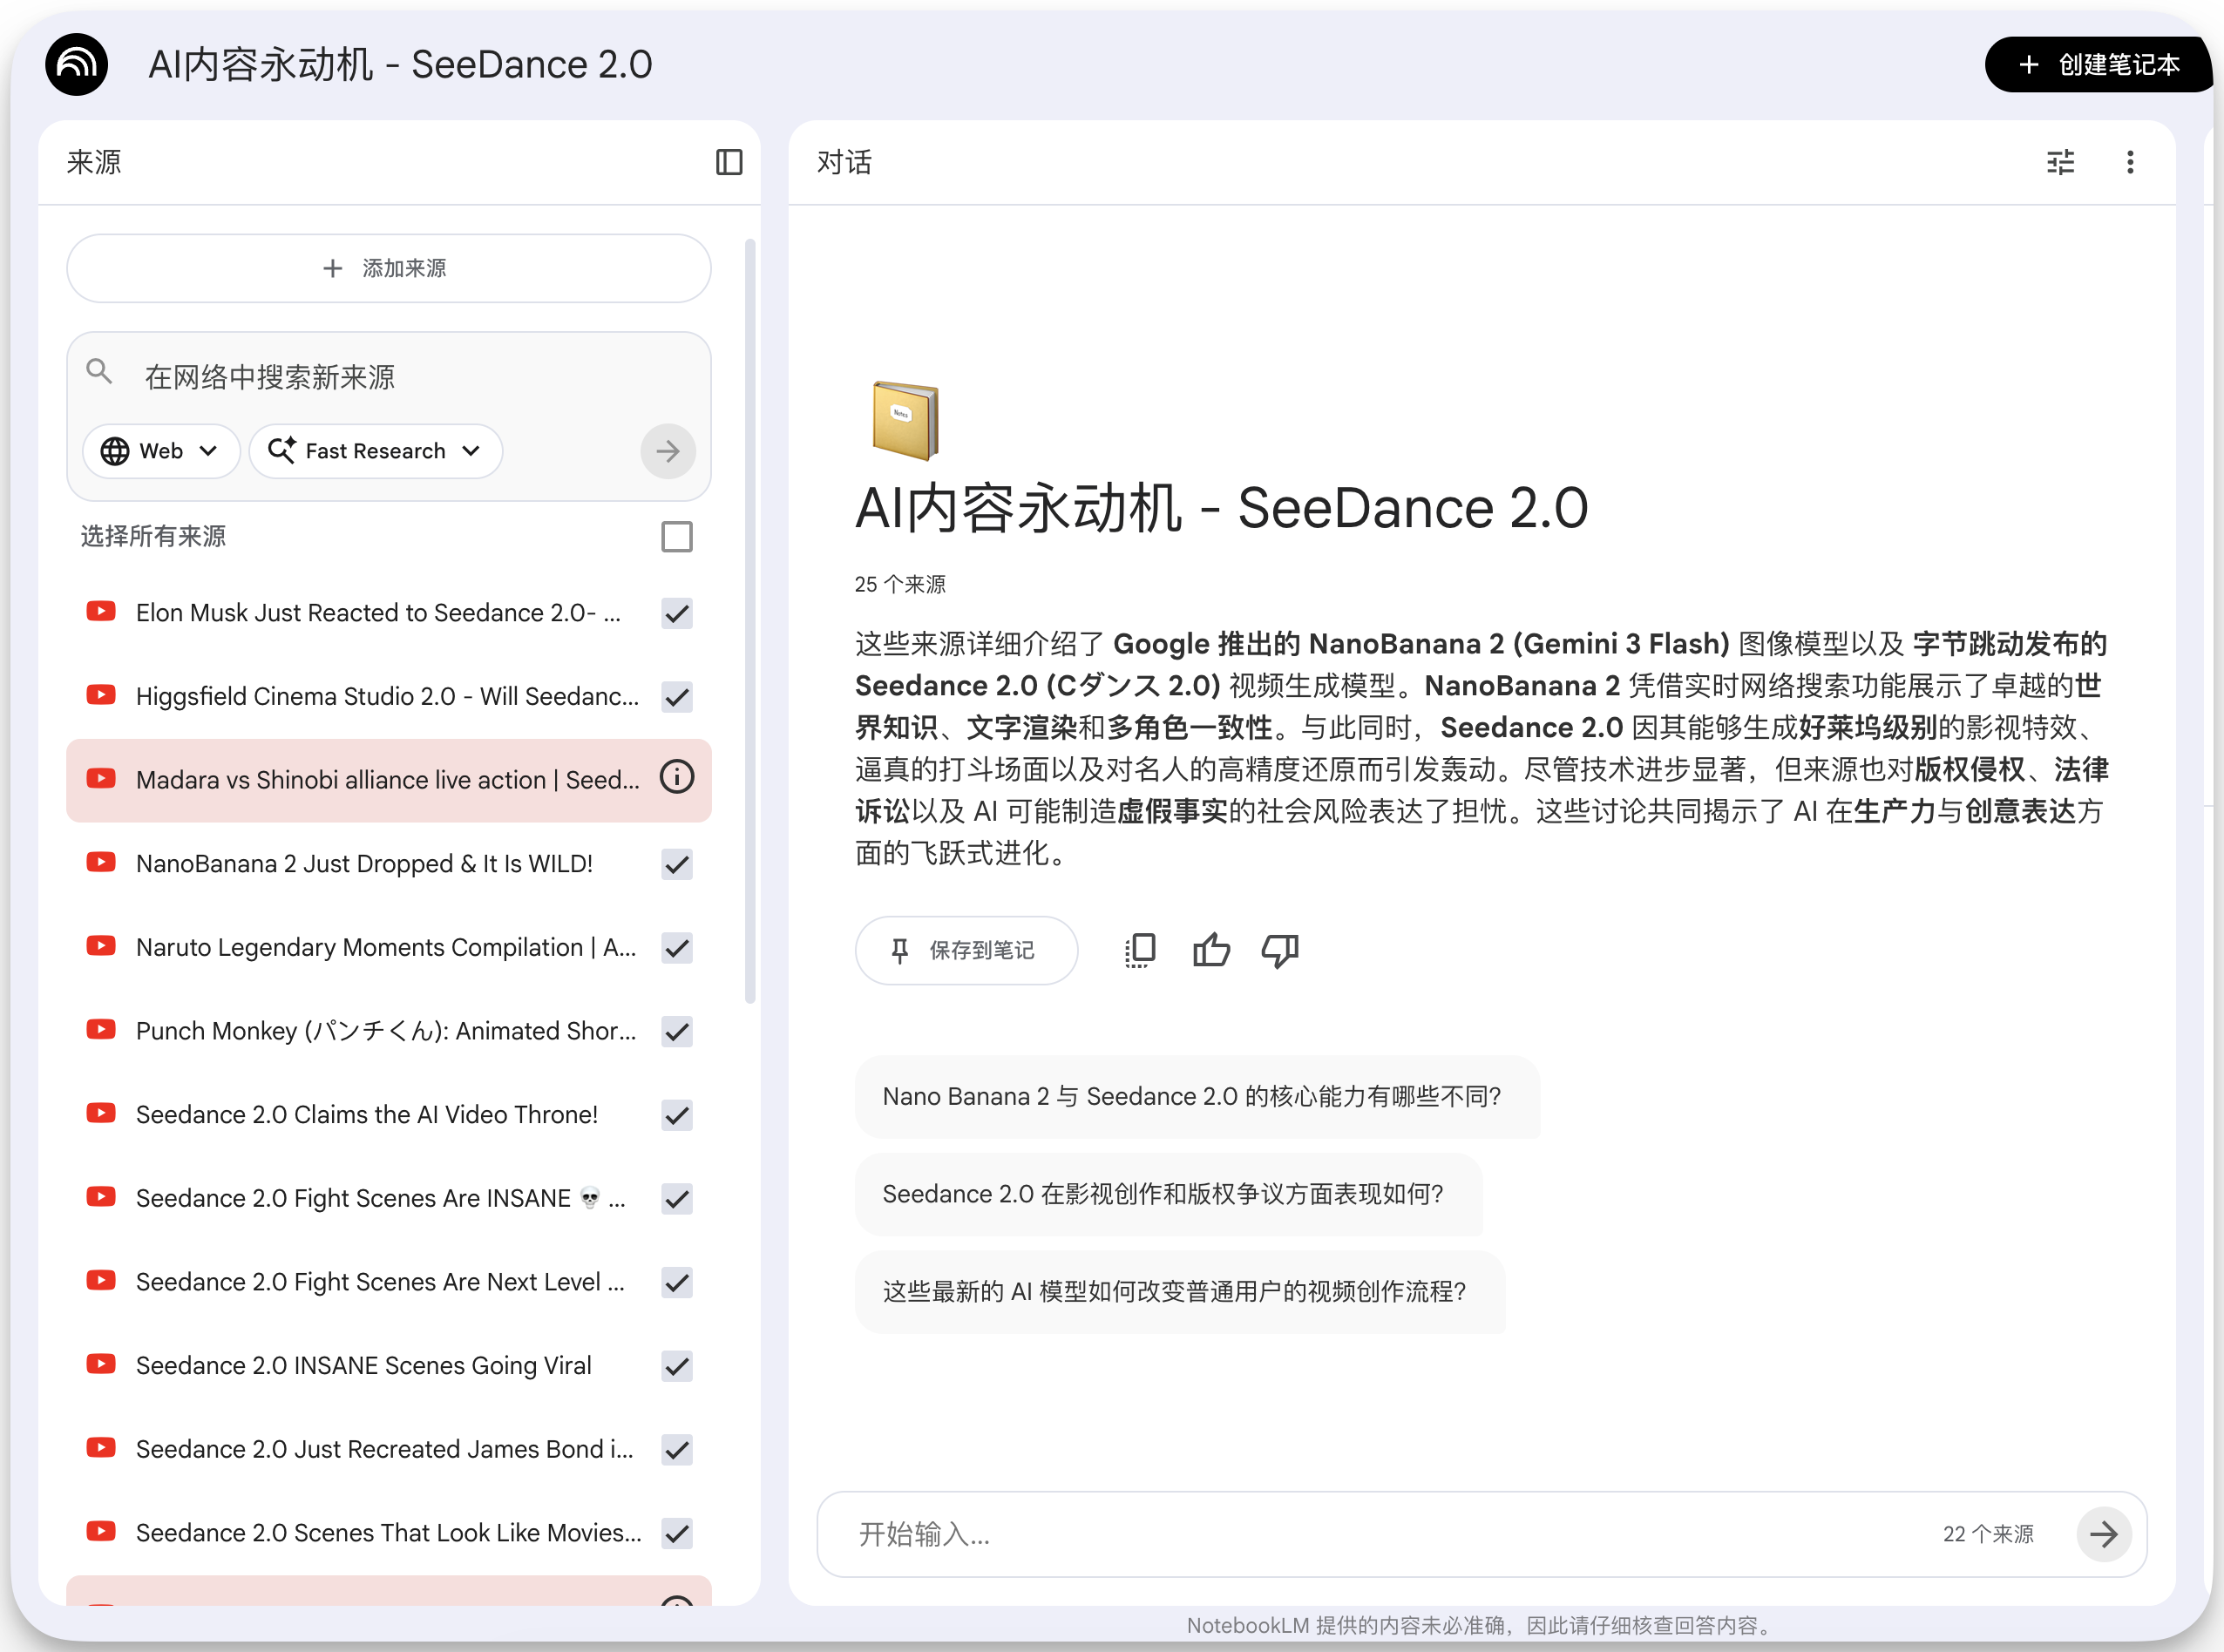Click YouTube icon of NanoBanana 2 source
Screen dimensions: 2224x1652
(x=101, y=862)
